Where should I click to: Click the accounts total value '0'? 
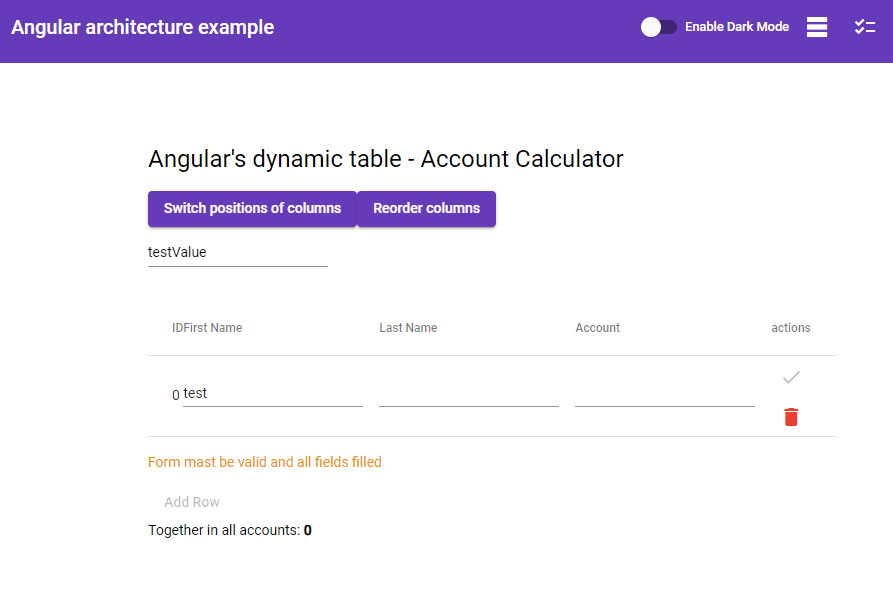[307, 530]
